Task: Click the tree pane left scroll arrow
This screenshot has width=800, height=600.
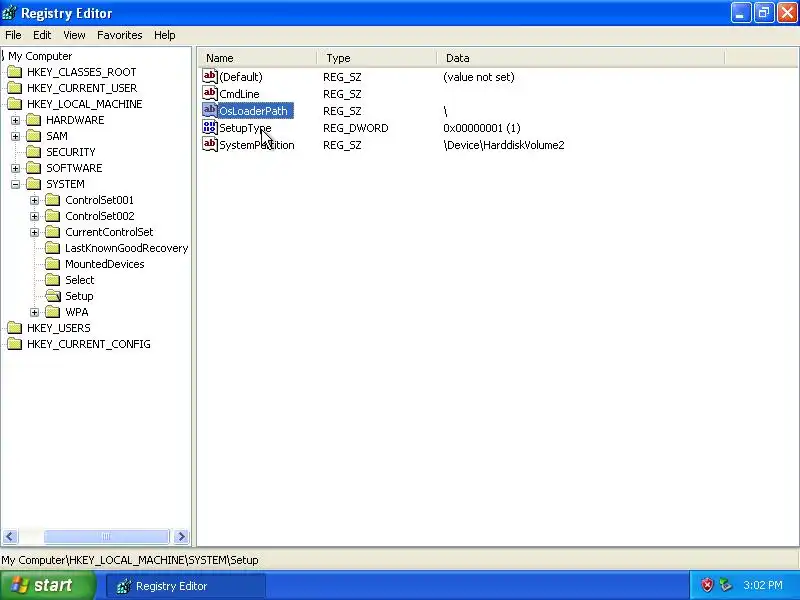Action: [10, 536]
